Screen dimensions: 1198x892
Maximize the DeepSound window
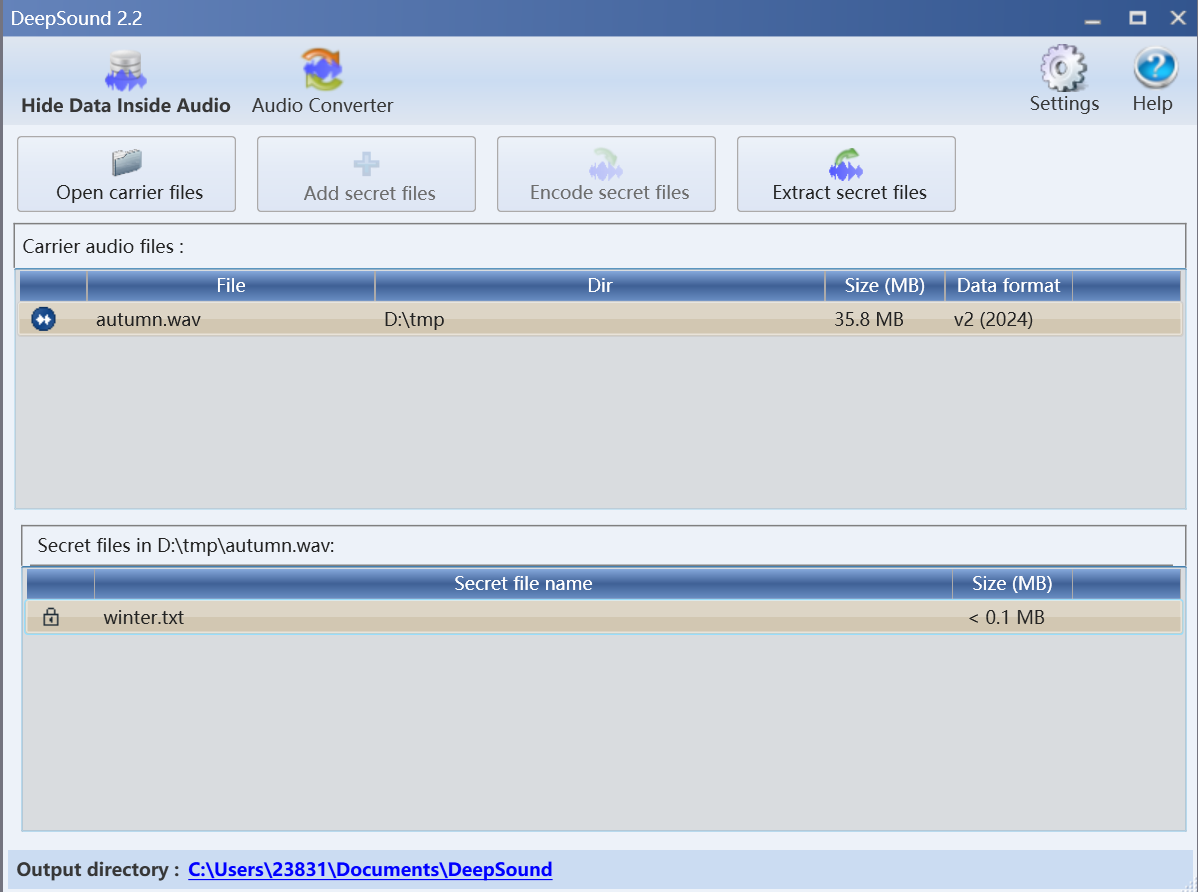click(x=1138, y=18)
